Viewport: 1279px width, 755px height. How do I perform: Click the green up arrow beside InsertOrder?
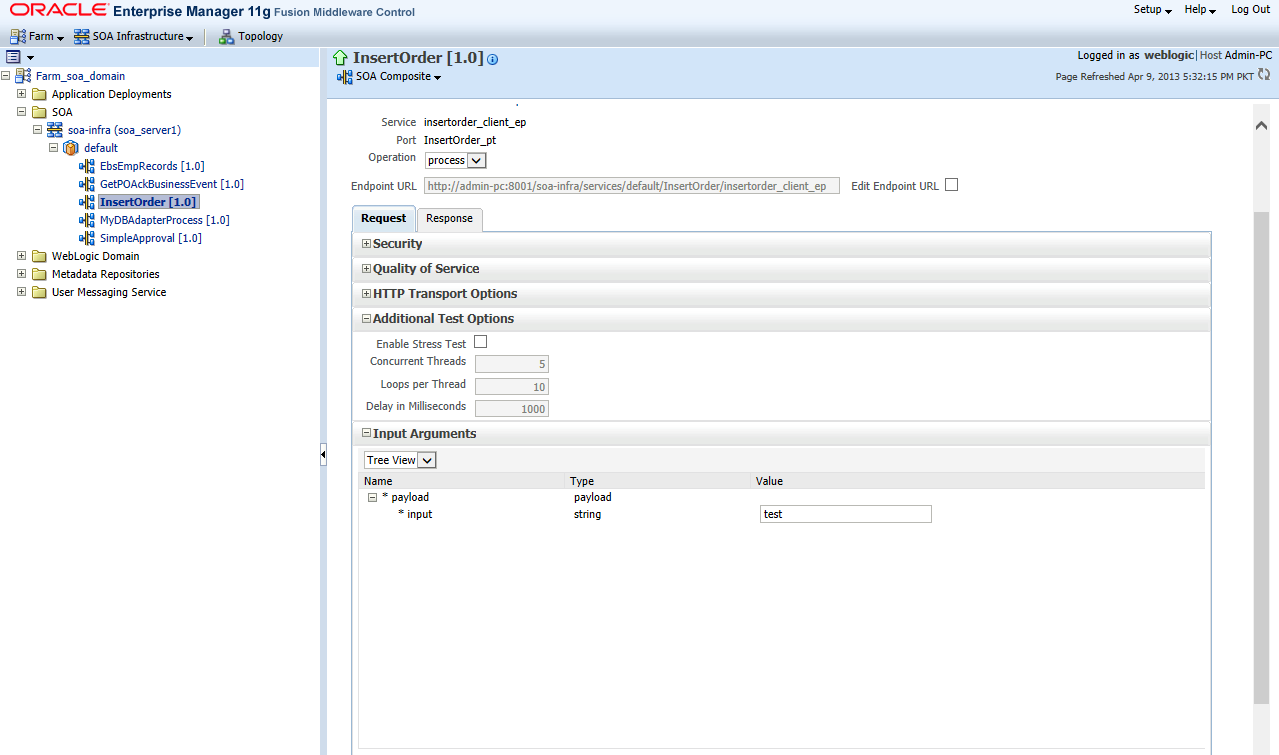click(340, 58)
